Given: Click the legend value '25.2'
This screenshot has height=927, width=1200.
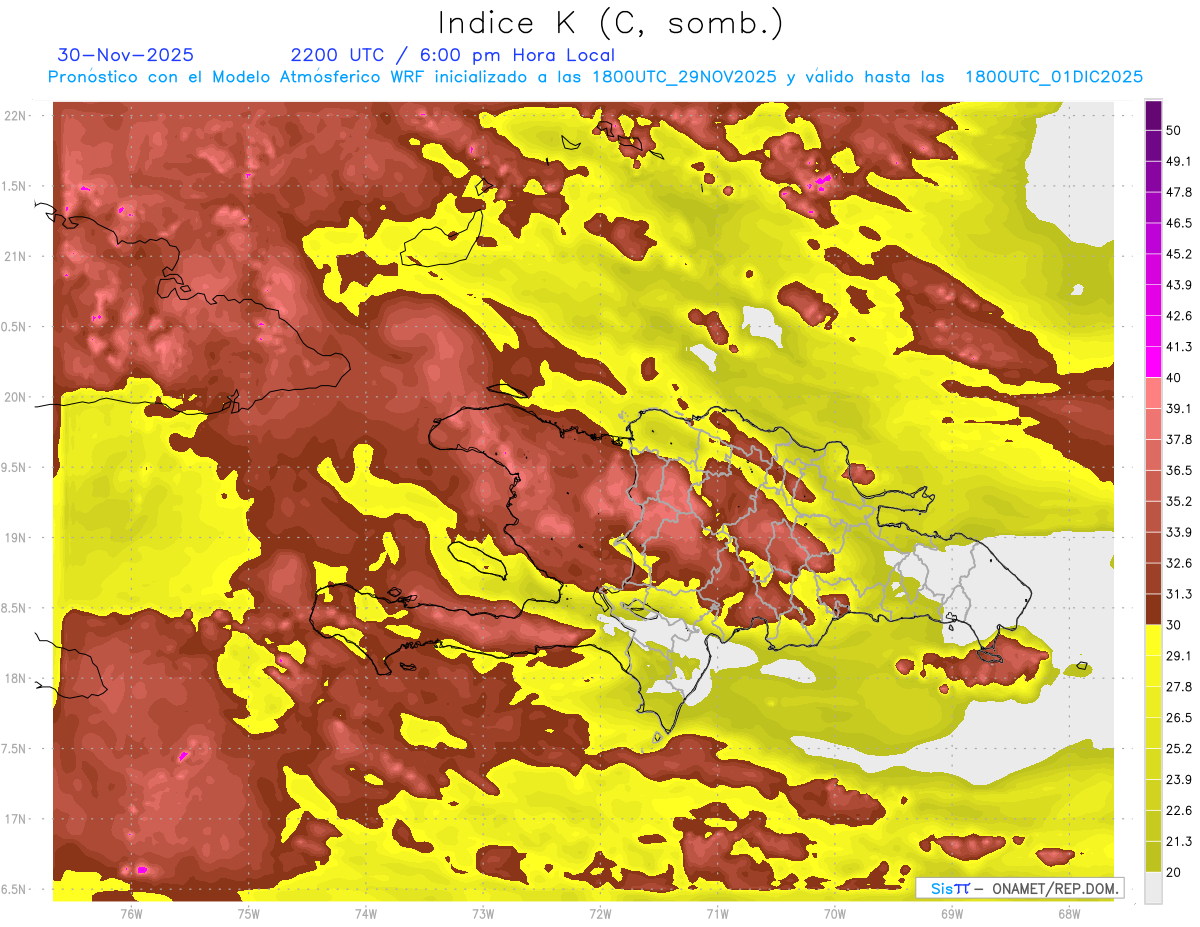Looking at the screenshot, I should [x=1179, y=748].
